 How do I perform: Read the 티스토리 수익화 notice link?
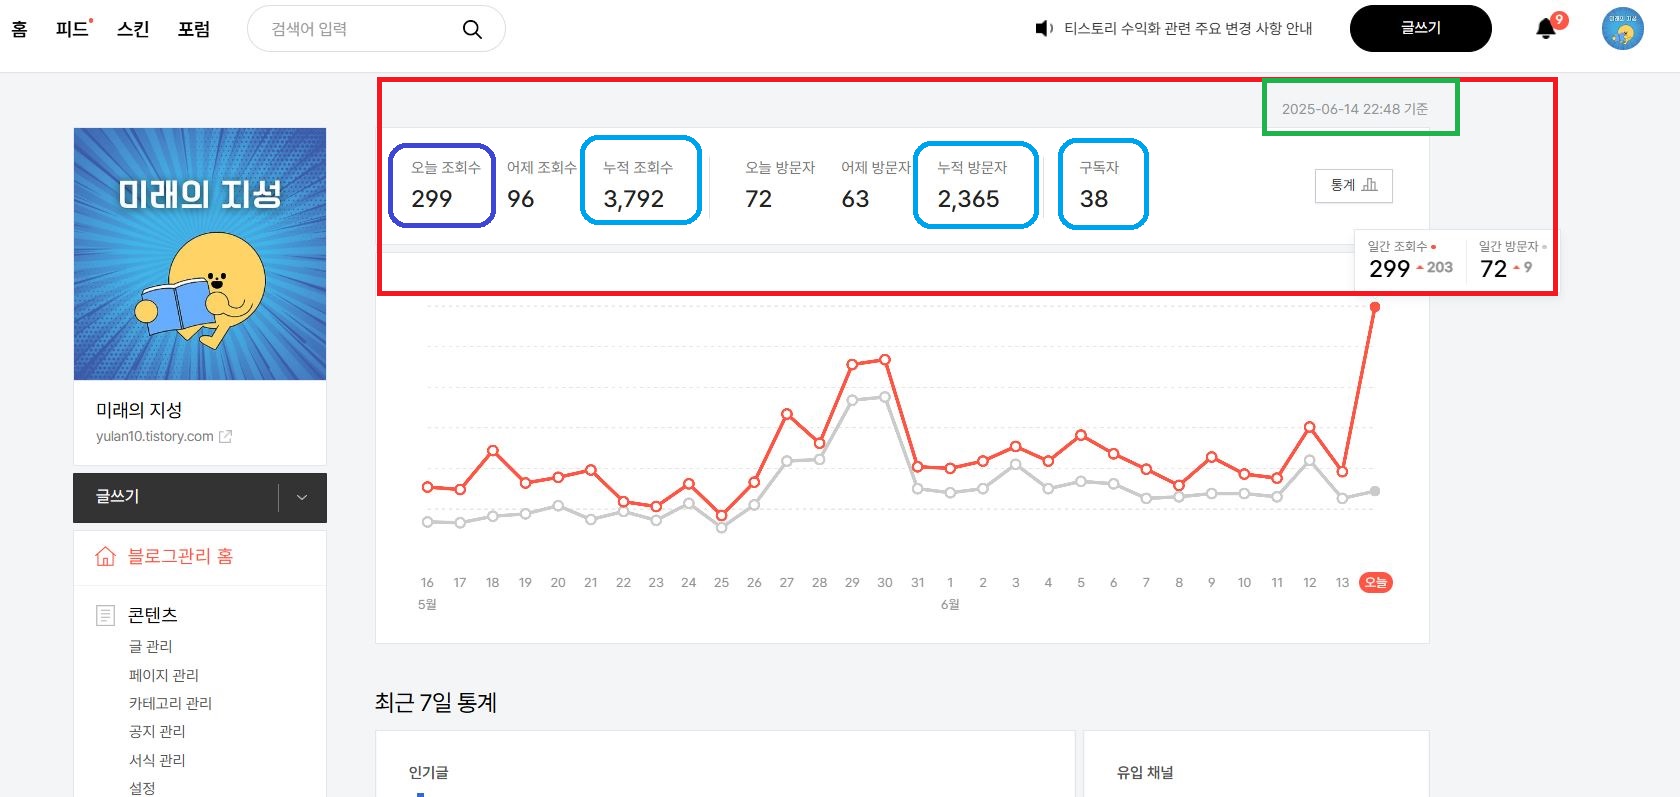(1188, 29)
